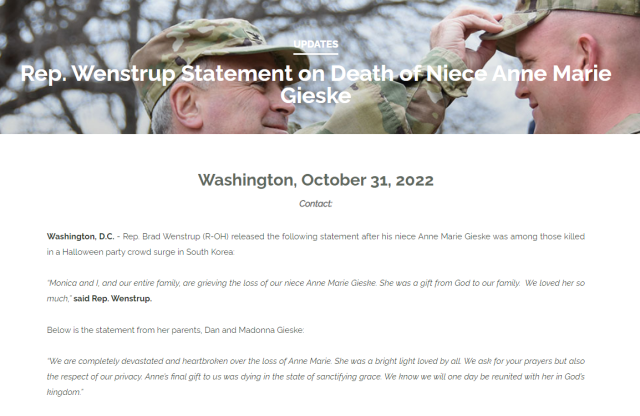Click the We are completely devastated quote
640x416 pixels.
pos(316,376)
